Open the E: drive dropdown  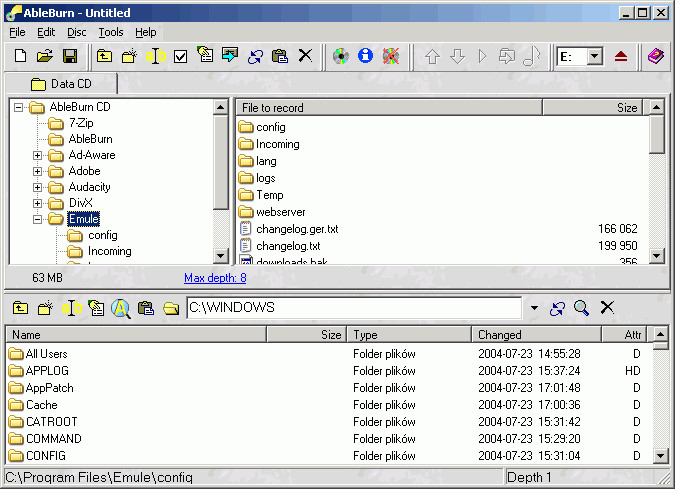[594, 56]
